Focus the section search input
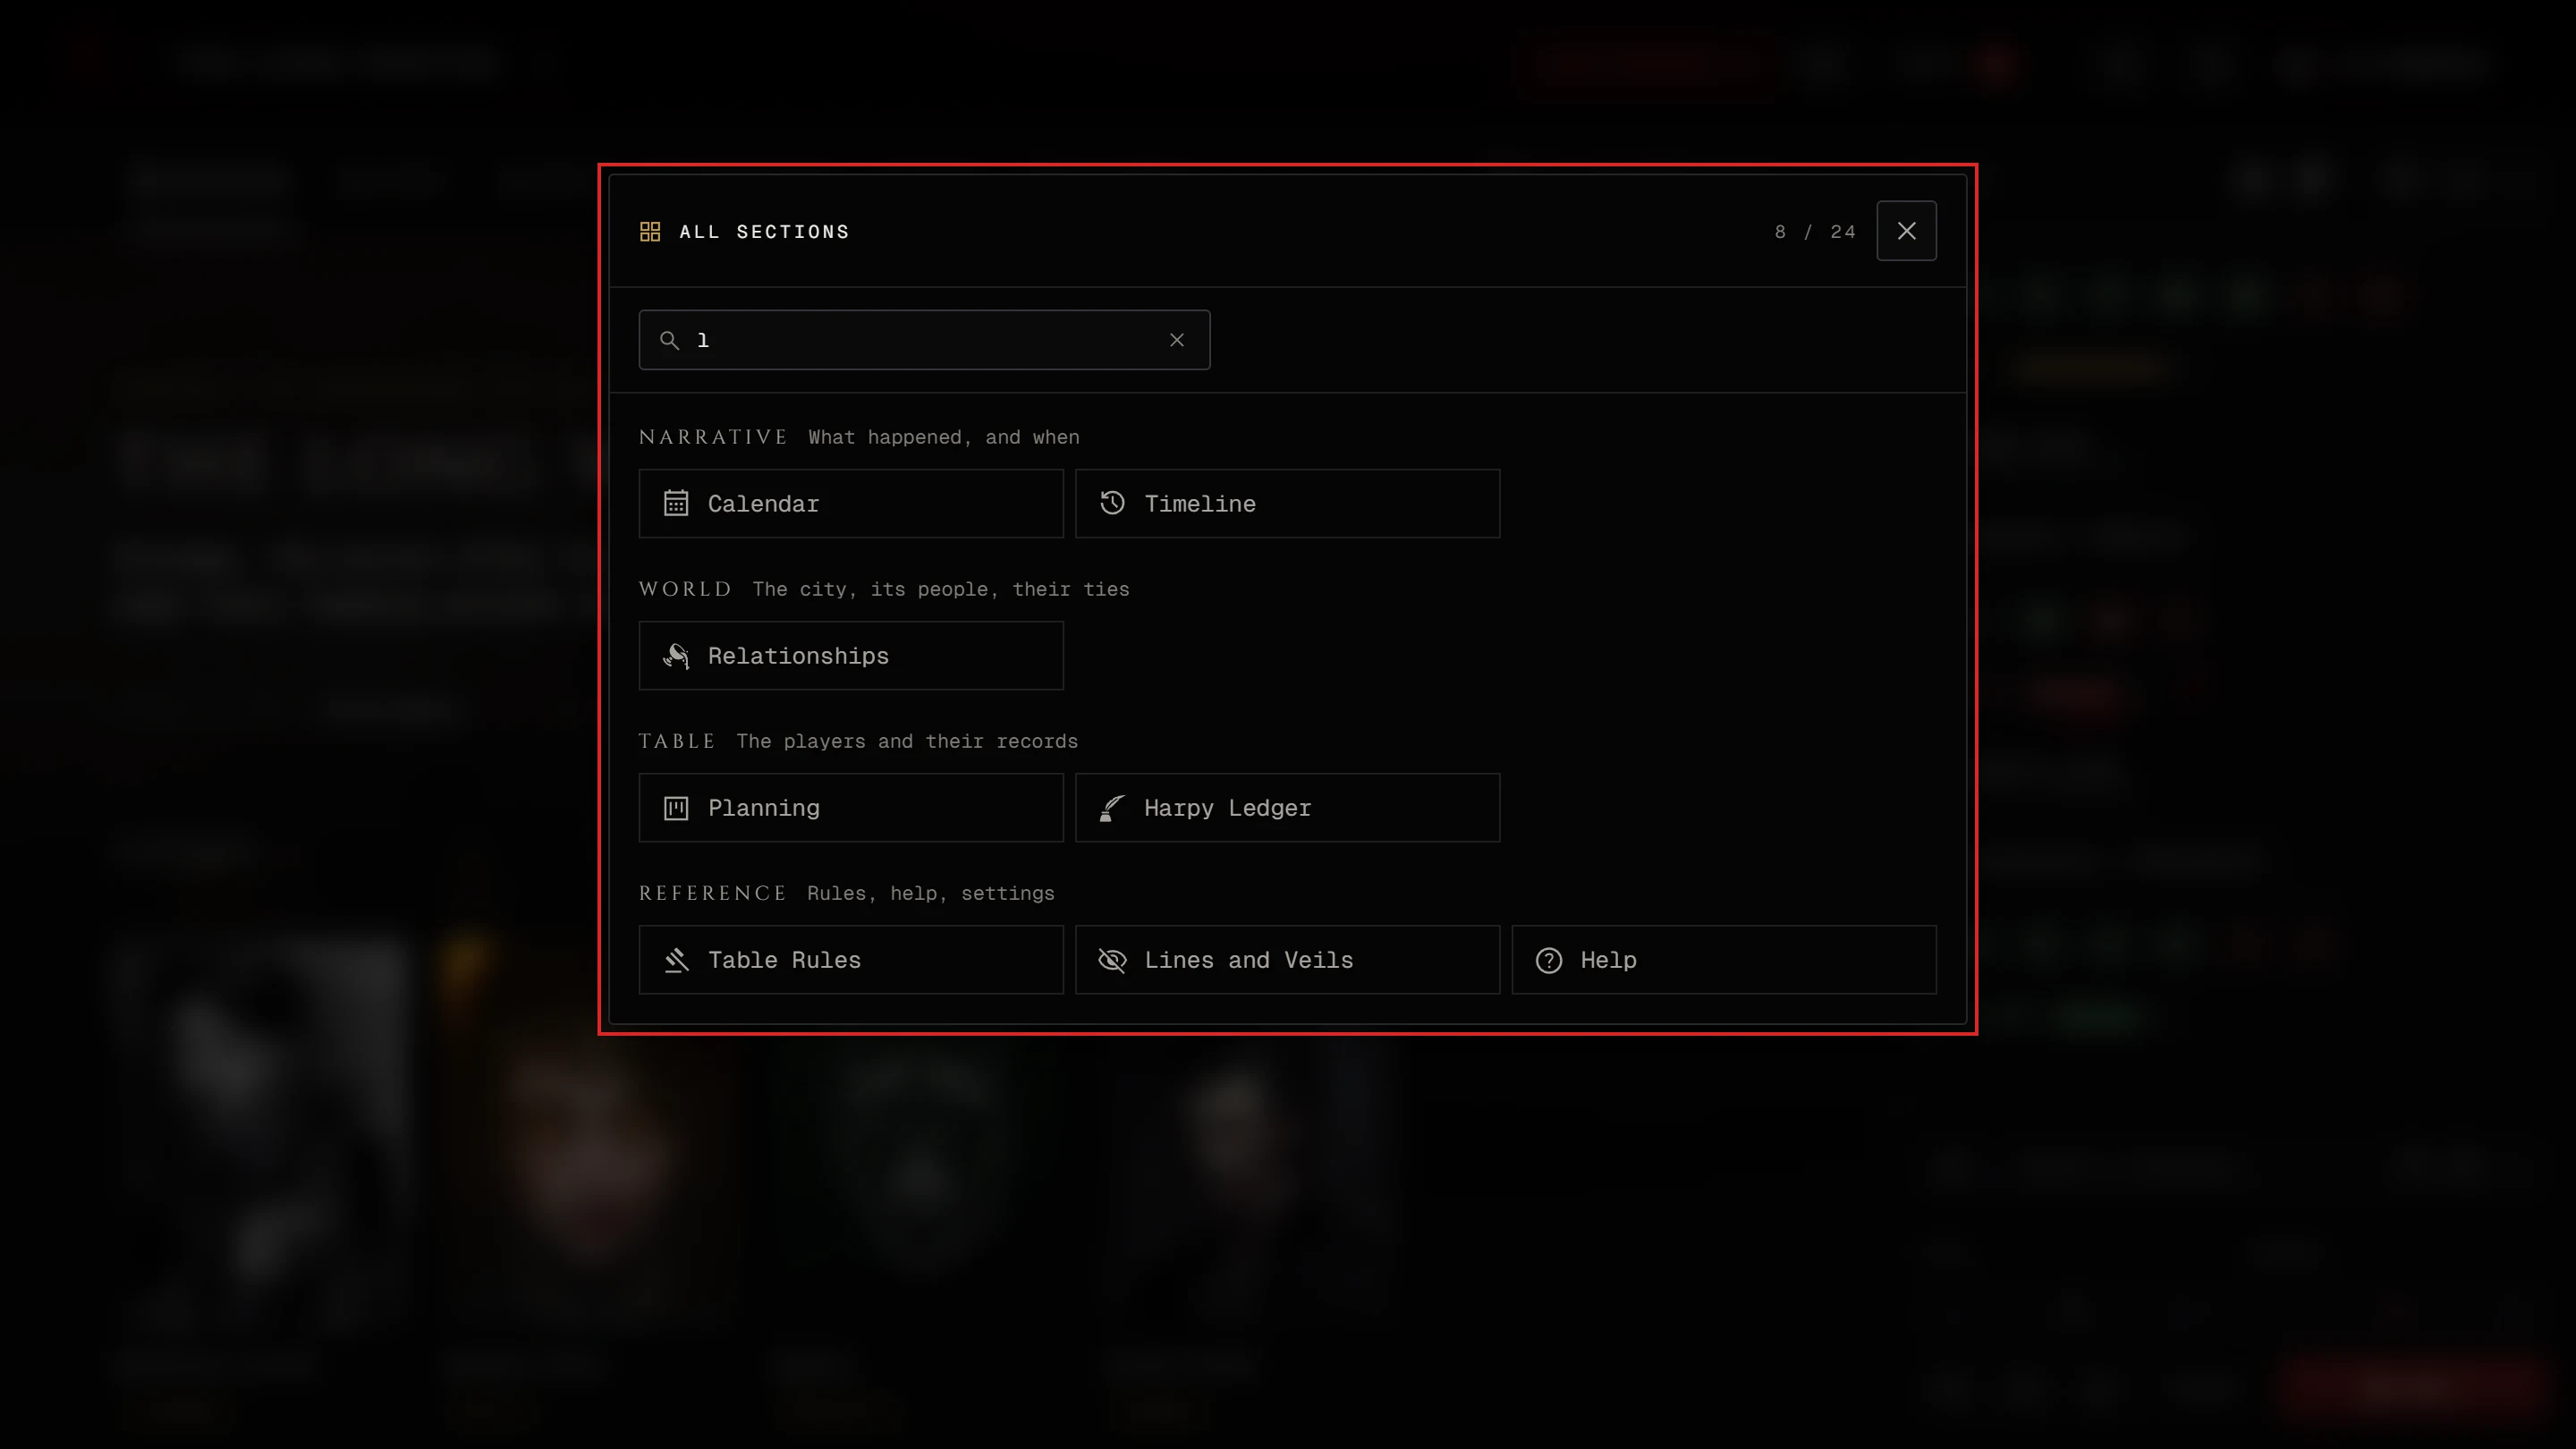2576x1449 pixels. (x=924, y=340)
